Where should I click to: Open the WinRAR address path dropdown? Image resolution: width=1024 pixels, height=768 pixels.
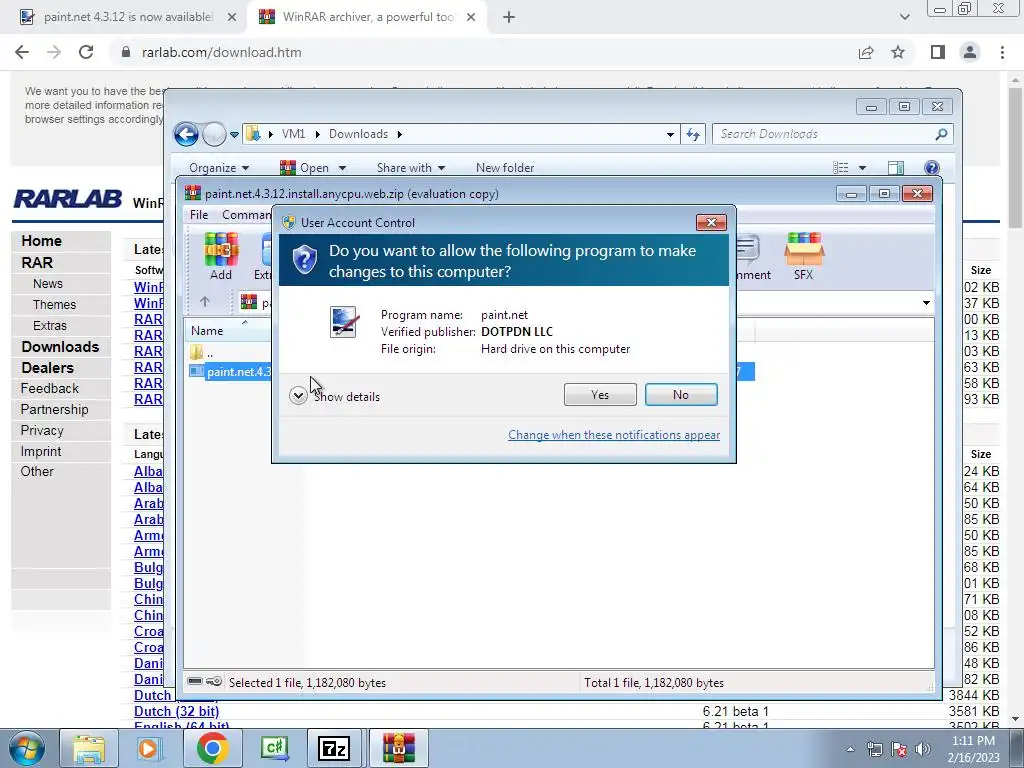click(926, 303)
